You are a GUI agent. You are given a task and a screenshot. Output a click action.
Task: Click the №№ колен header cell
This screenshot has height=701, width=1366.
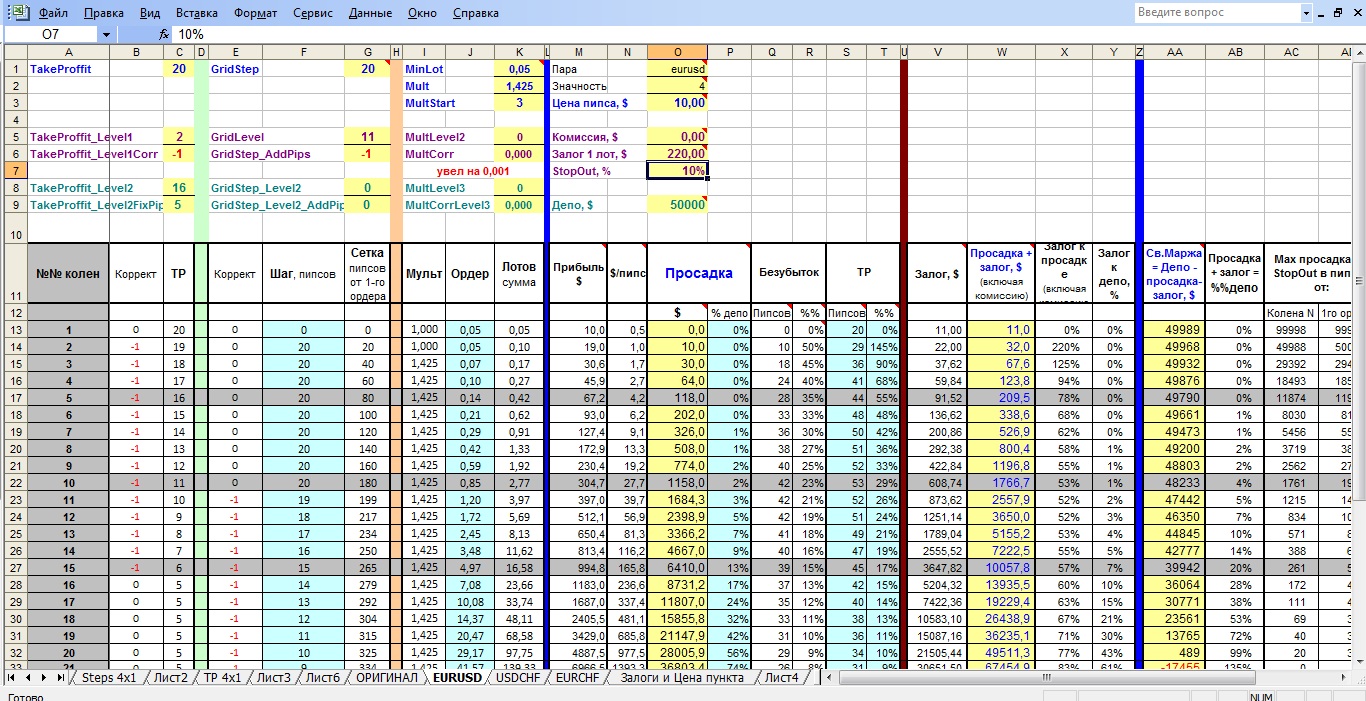(68, 273)
